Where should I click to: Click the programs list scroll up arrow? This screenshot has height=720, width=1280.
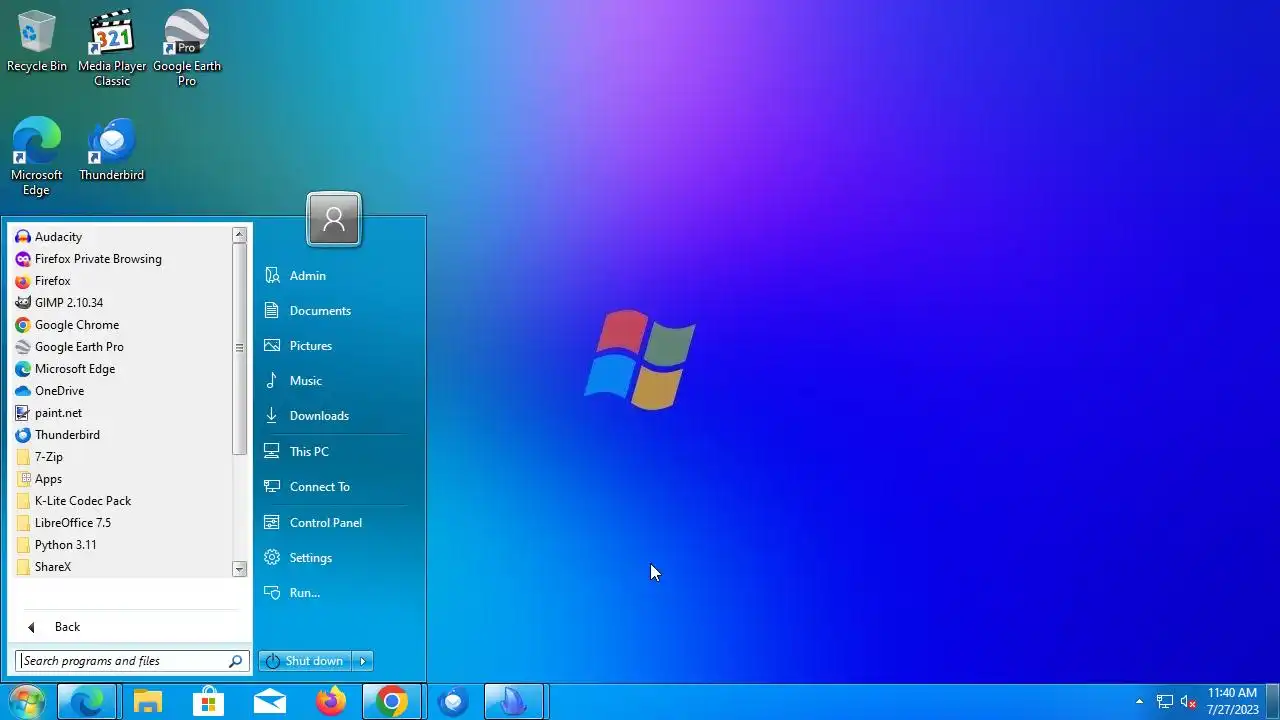click(x=239, y=235)
